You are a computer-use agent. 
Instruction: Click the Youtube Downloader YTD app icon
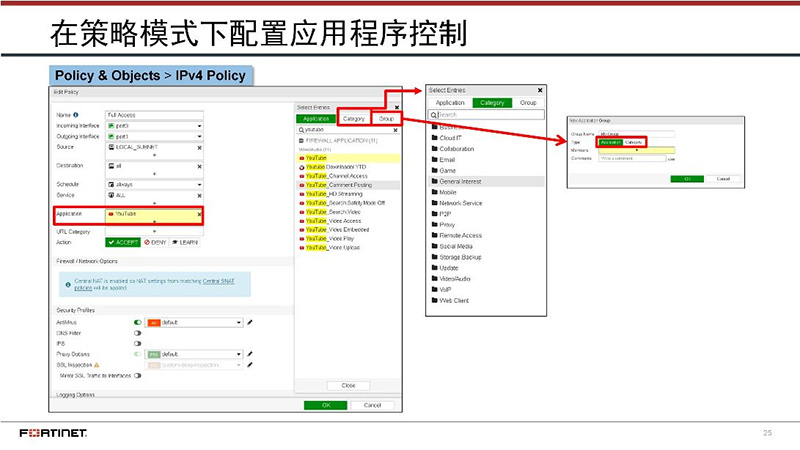pyautogui.click(x=302, y=167)
